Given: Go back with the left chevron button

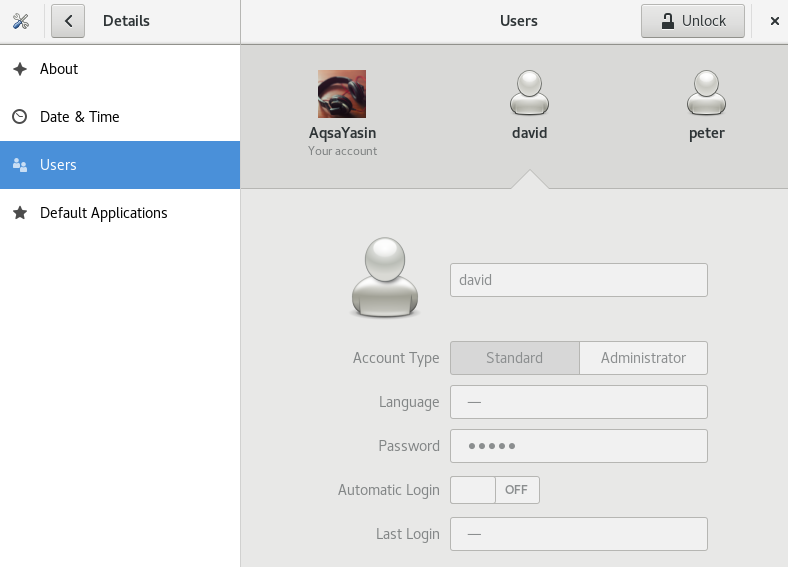Looking at the screenshot, I should (x=68, y=21).
